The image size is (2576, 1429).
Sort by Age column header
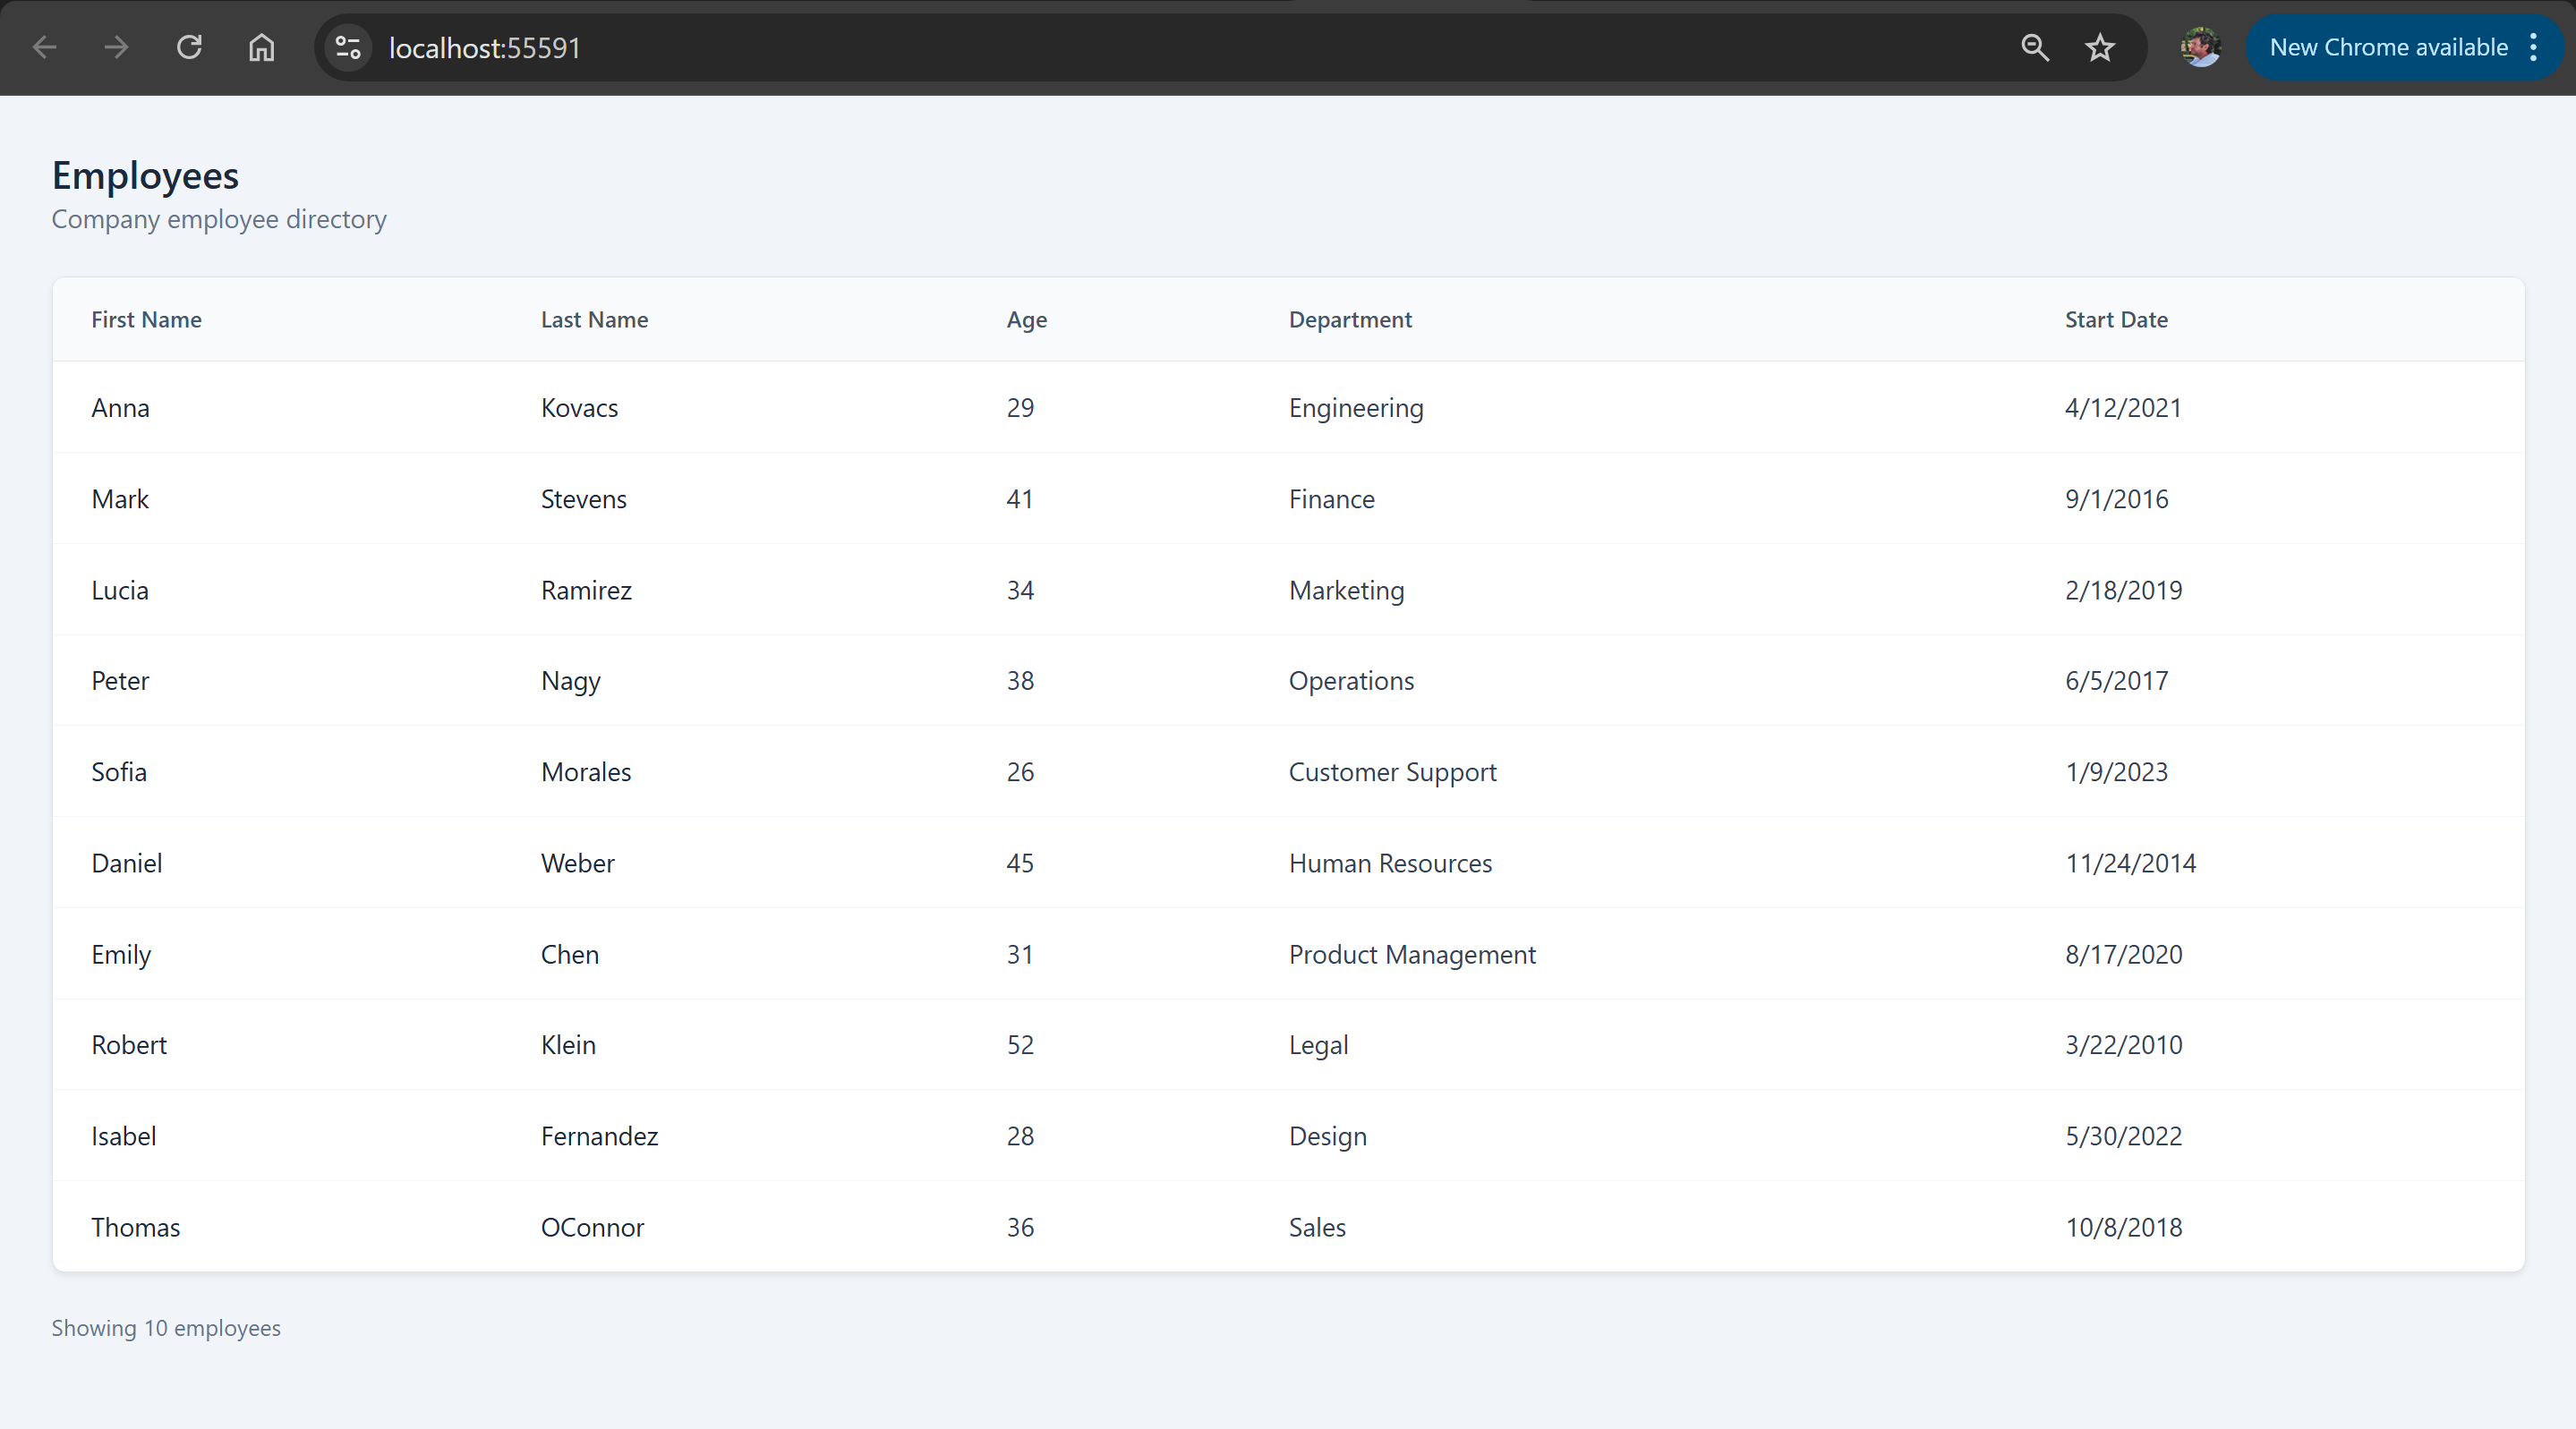pyautogui.click(x=1026, y=320)
